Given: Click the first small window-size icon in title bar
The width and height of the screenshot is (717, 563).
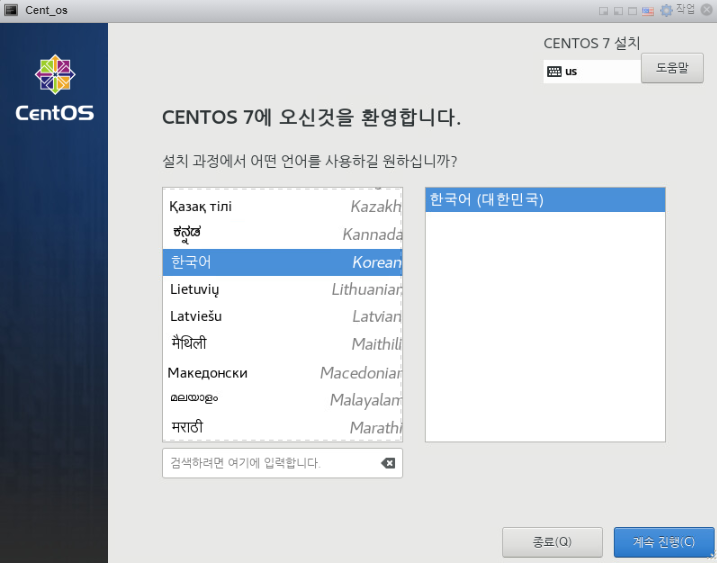Looking at the screenshot, I should 604,11.
